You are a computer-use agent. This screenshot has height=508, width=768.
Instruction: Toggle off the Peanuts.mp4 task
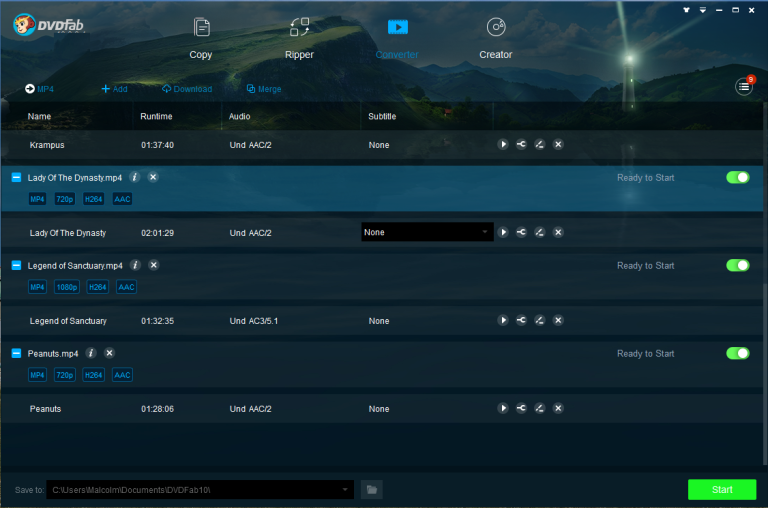(x=738, y=353)
